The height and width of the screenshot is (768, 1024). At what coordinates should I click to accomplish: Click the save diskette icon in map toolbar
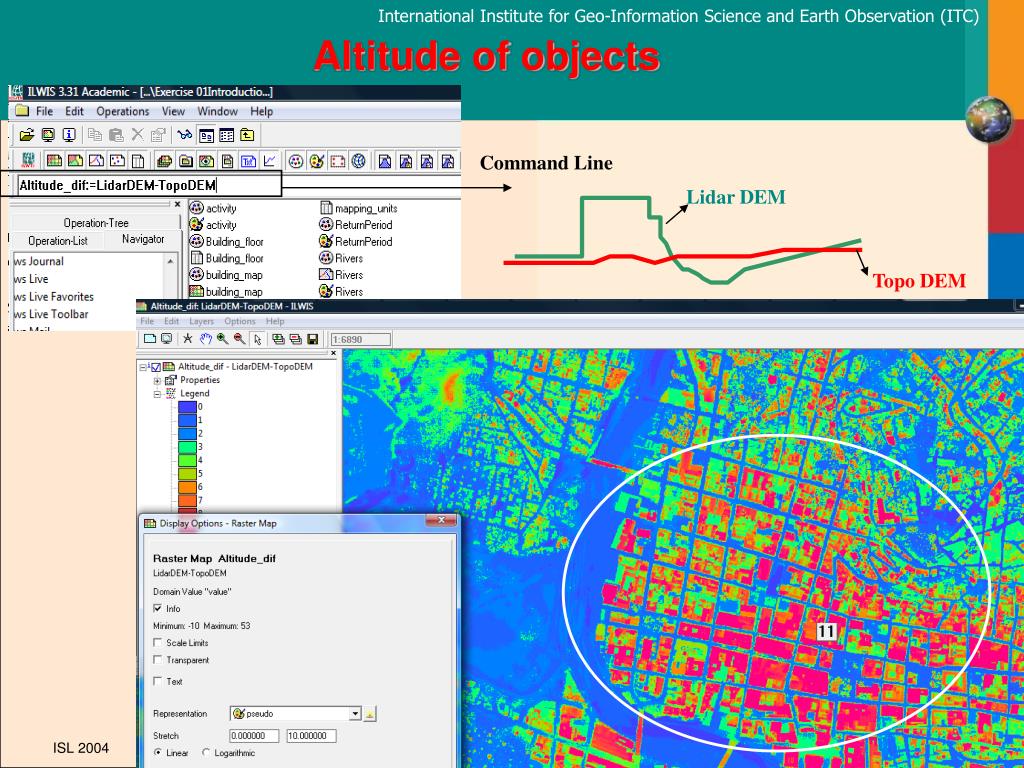point(312,339)
